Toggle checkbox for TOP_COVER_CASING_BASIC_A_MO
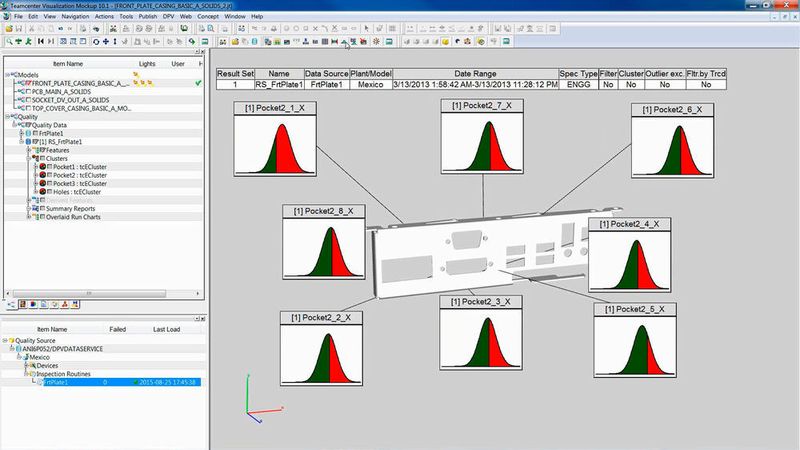The height and width of the screenshot is (450, 800). [x=28, y=108]
